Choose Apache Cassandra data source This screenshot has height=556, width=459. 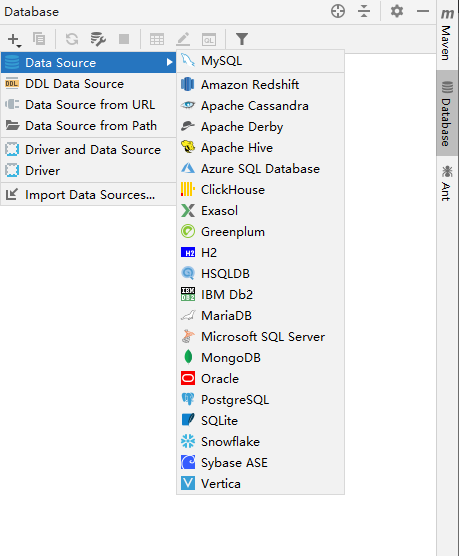pyautogui.click(x=260, y=106)
